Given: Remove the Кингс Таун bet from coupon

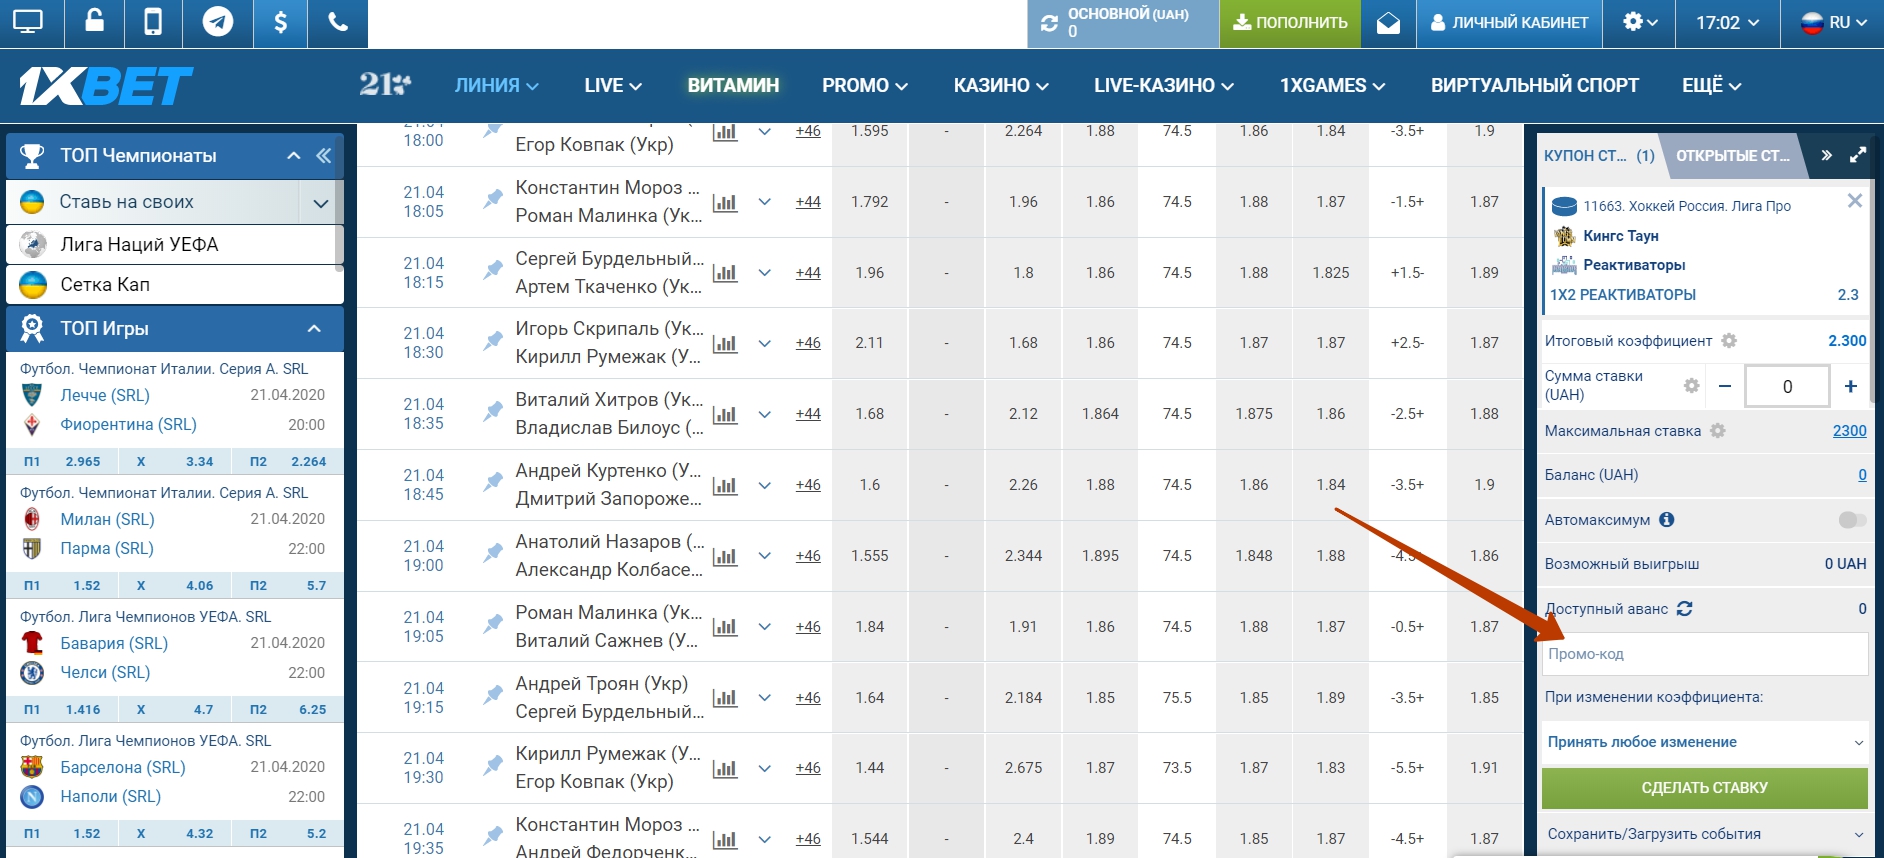Looking at the screenshot, I should [x=1854, y=201].
